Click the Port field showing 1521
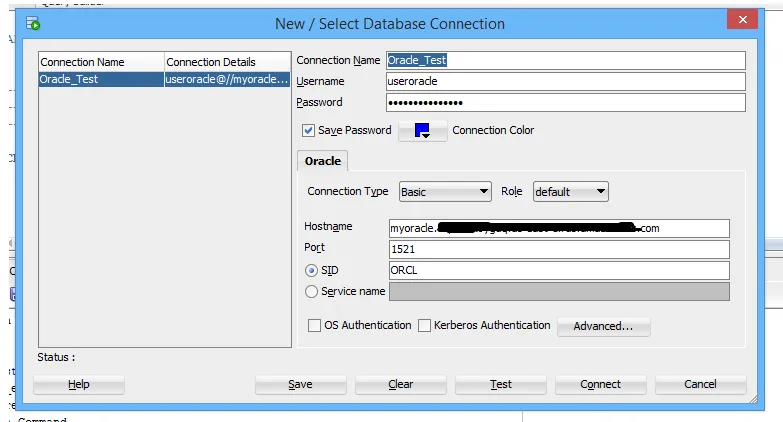This screenshot has height=422, width=783. [x=559, y=249]
